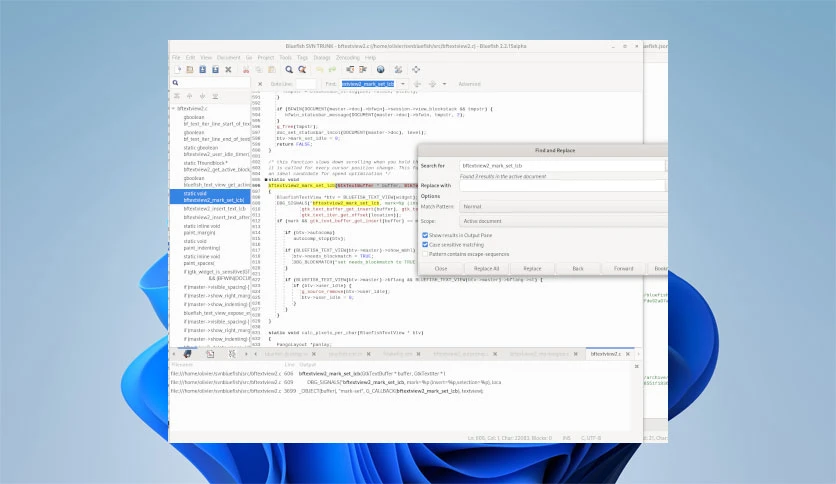Screen dimensions: 836x484
Task: Open the Edit menu
Action: pos(190,58)
